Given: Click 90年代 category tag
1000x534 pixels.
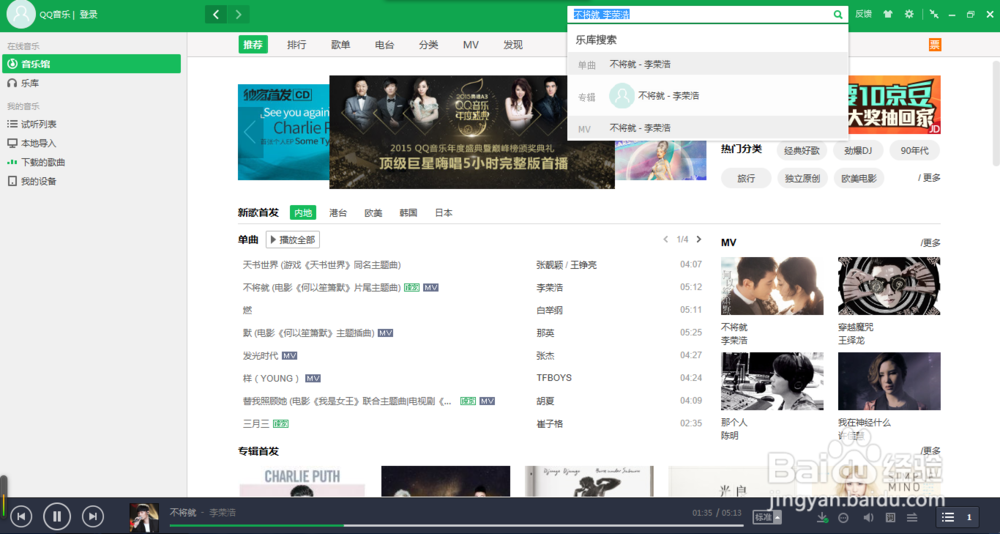Looking at the screenshot, I should [x=915, y=151].
